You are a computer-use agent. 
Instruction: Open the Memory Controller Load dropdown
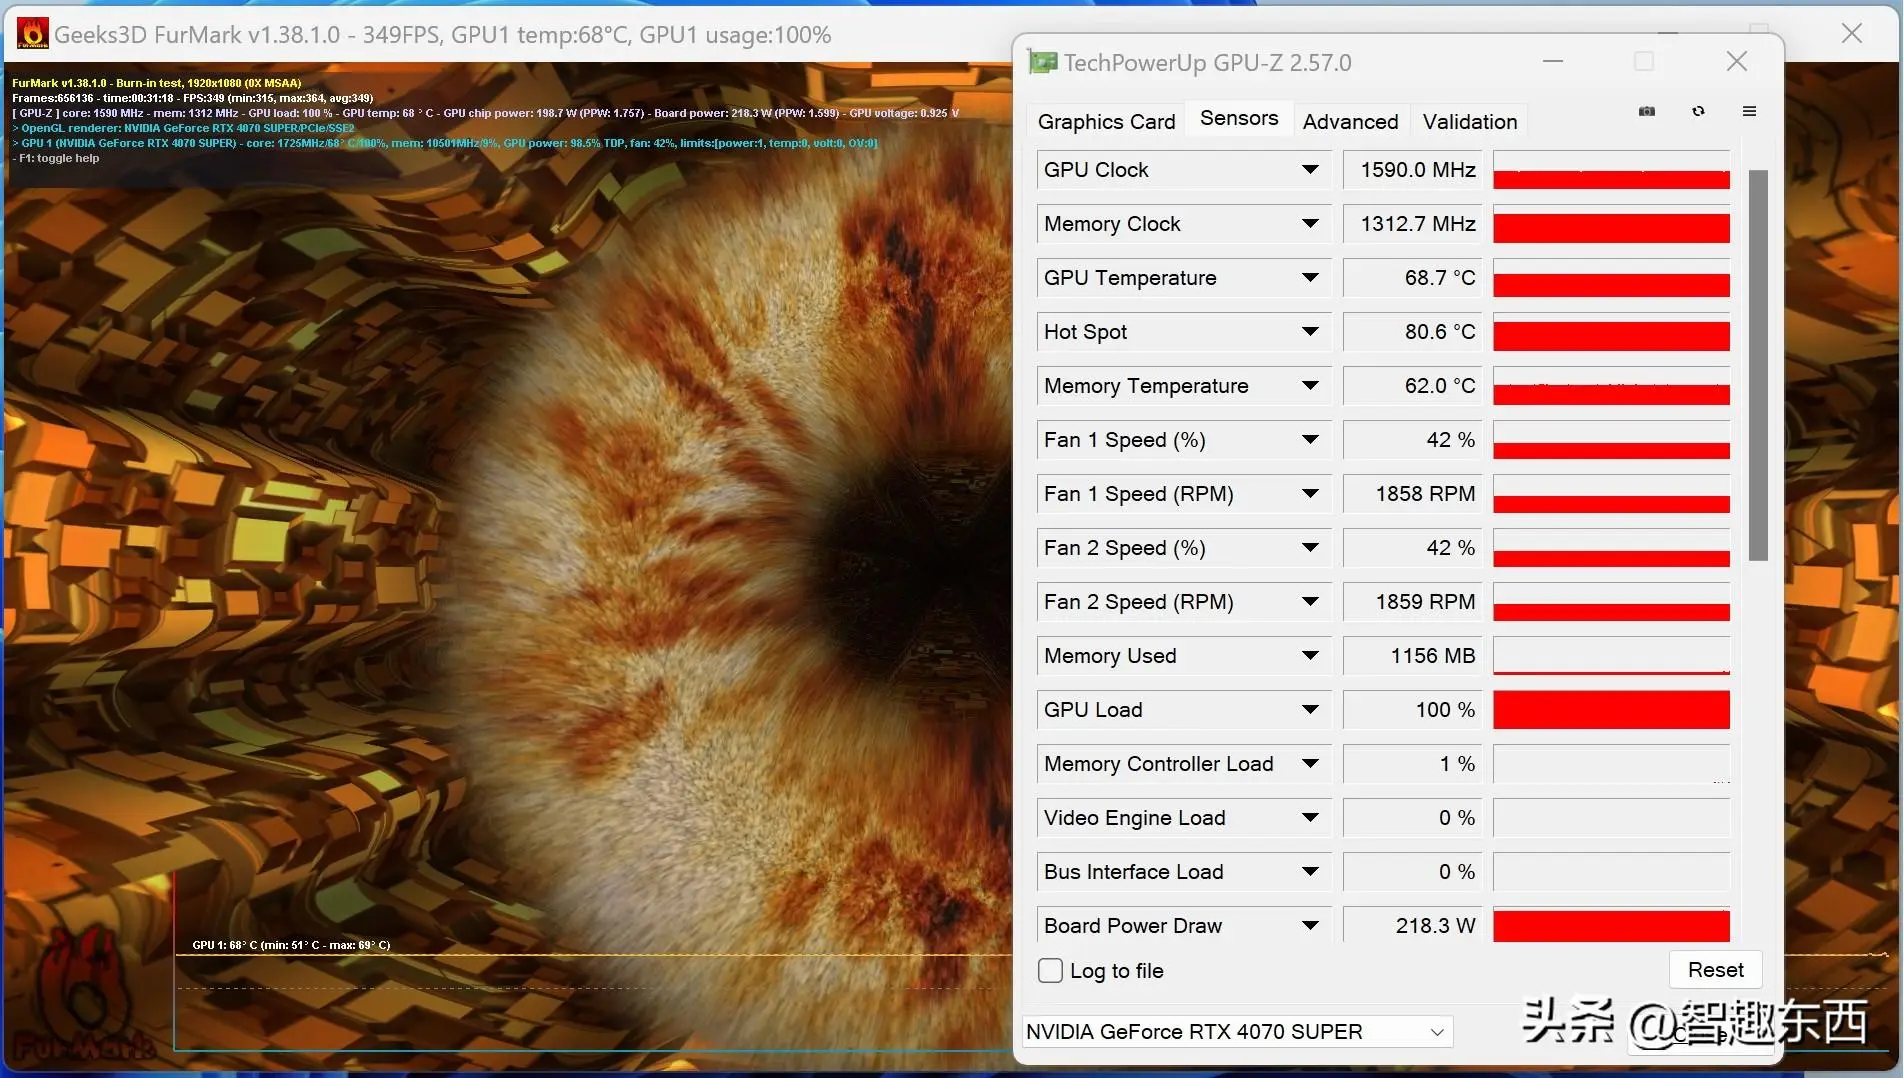pos(1310,763)
